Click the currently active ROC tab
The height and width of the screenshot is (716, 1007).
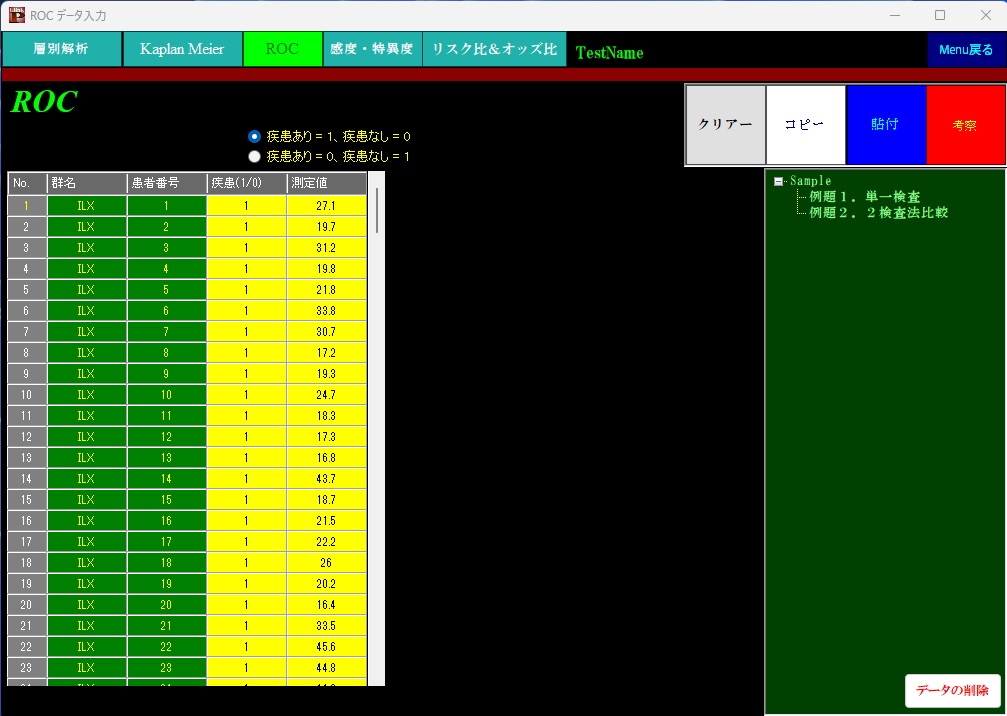coord(282,48)
